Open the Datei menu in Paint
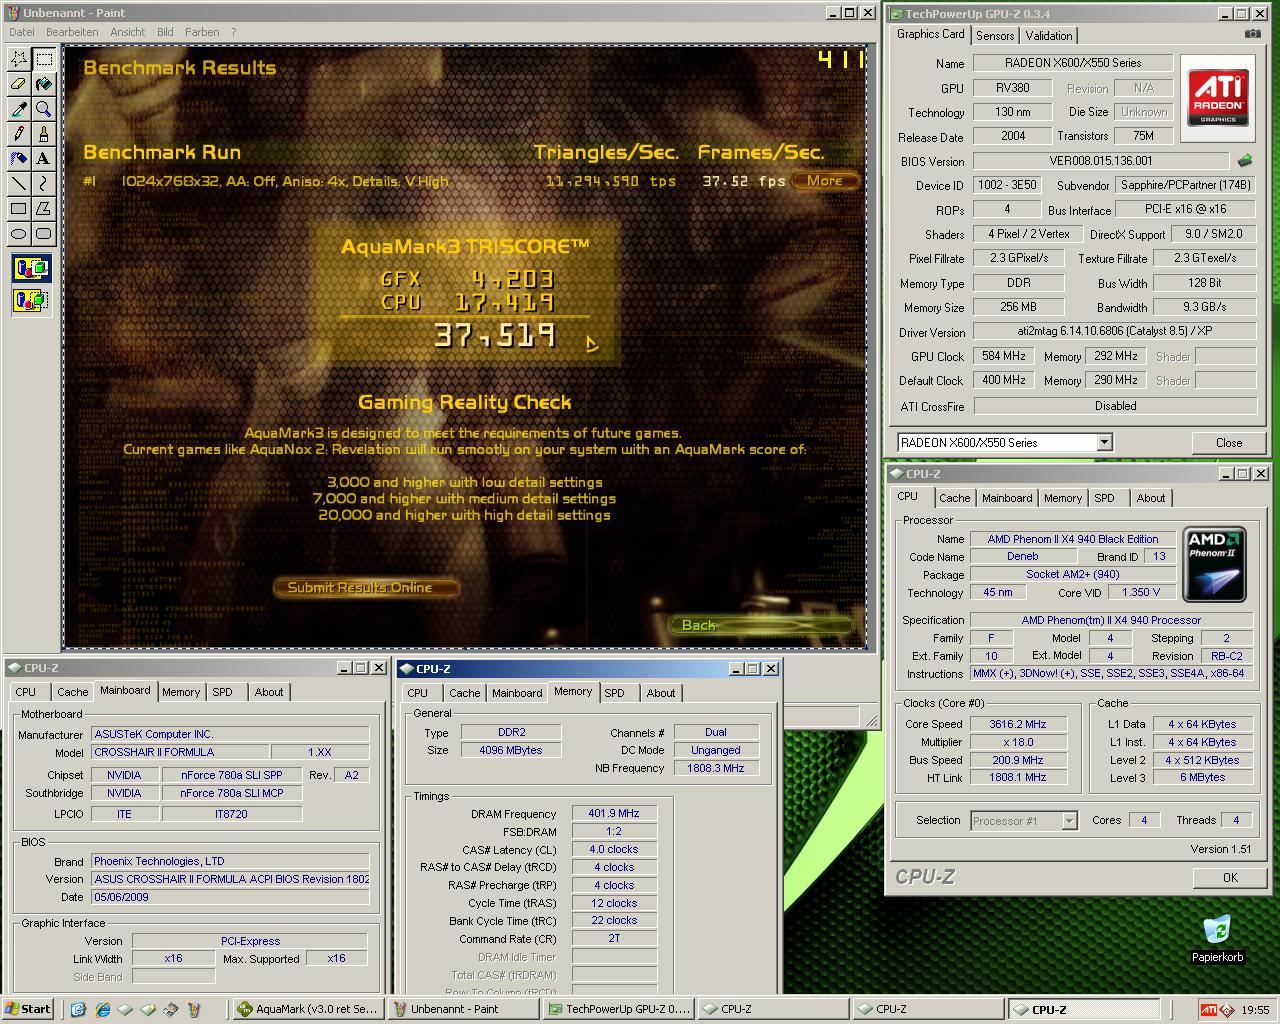This screenshot has height=1024, width=1280. [21, 32]
